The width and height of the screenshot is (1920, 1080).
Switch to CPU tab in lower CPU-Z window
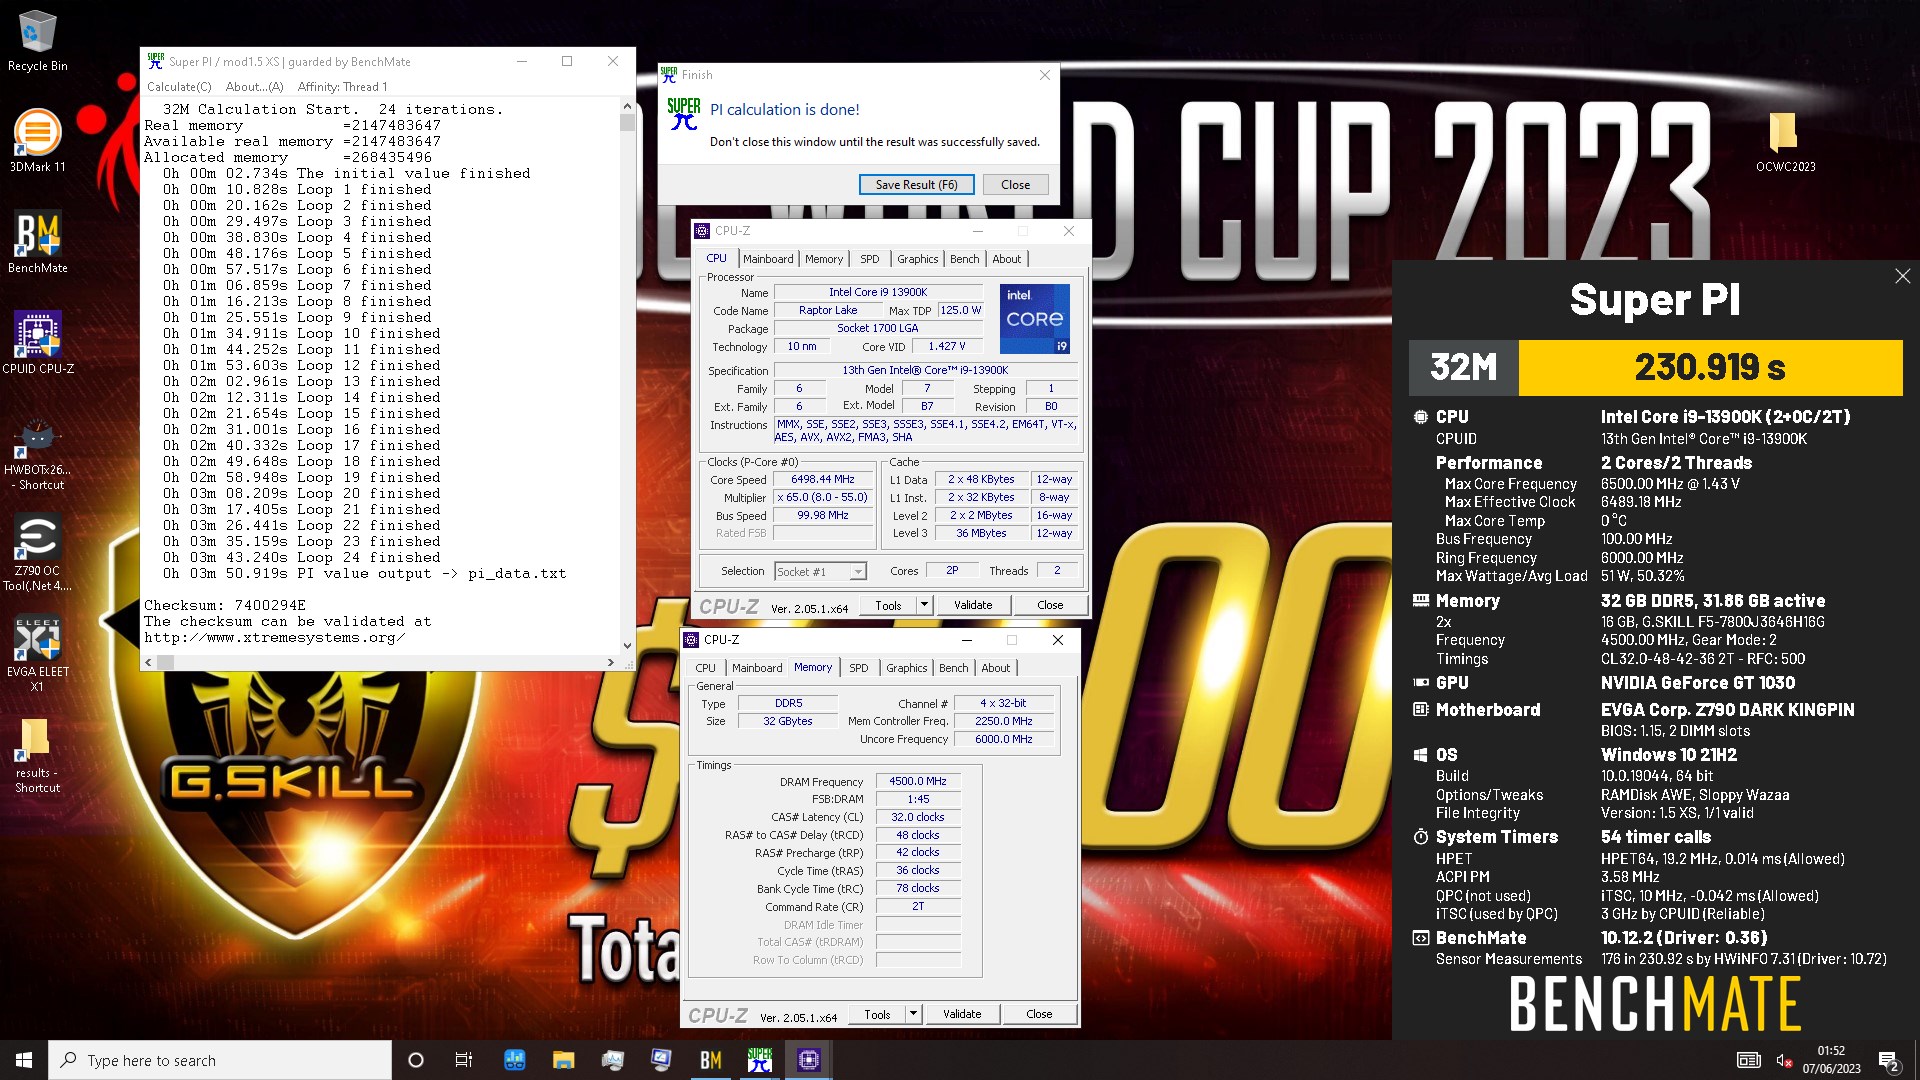[x=705, y=668]
